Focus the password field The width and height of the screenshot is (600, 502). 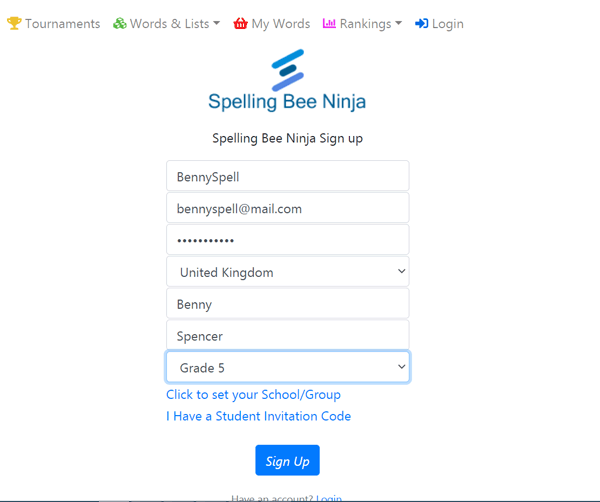(x=288, y=240)
